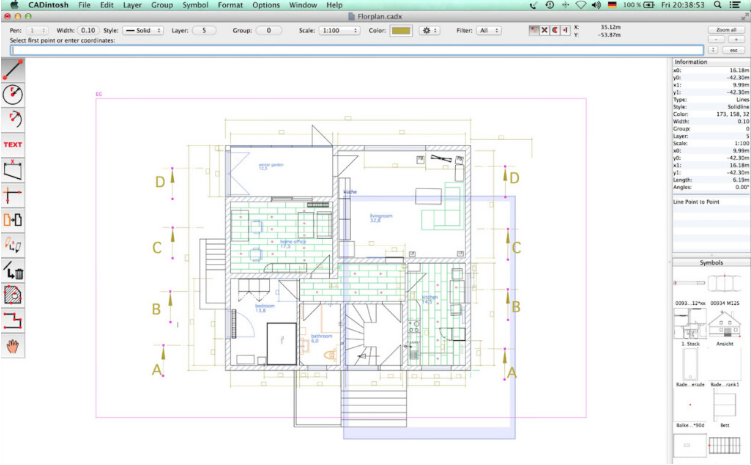Select the hatch fill tool
This screenshot has height=465, width=751.
pos(13,295)
